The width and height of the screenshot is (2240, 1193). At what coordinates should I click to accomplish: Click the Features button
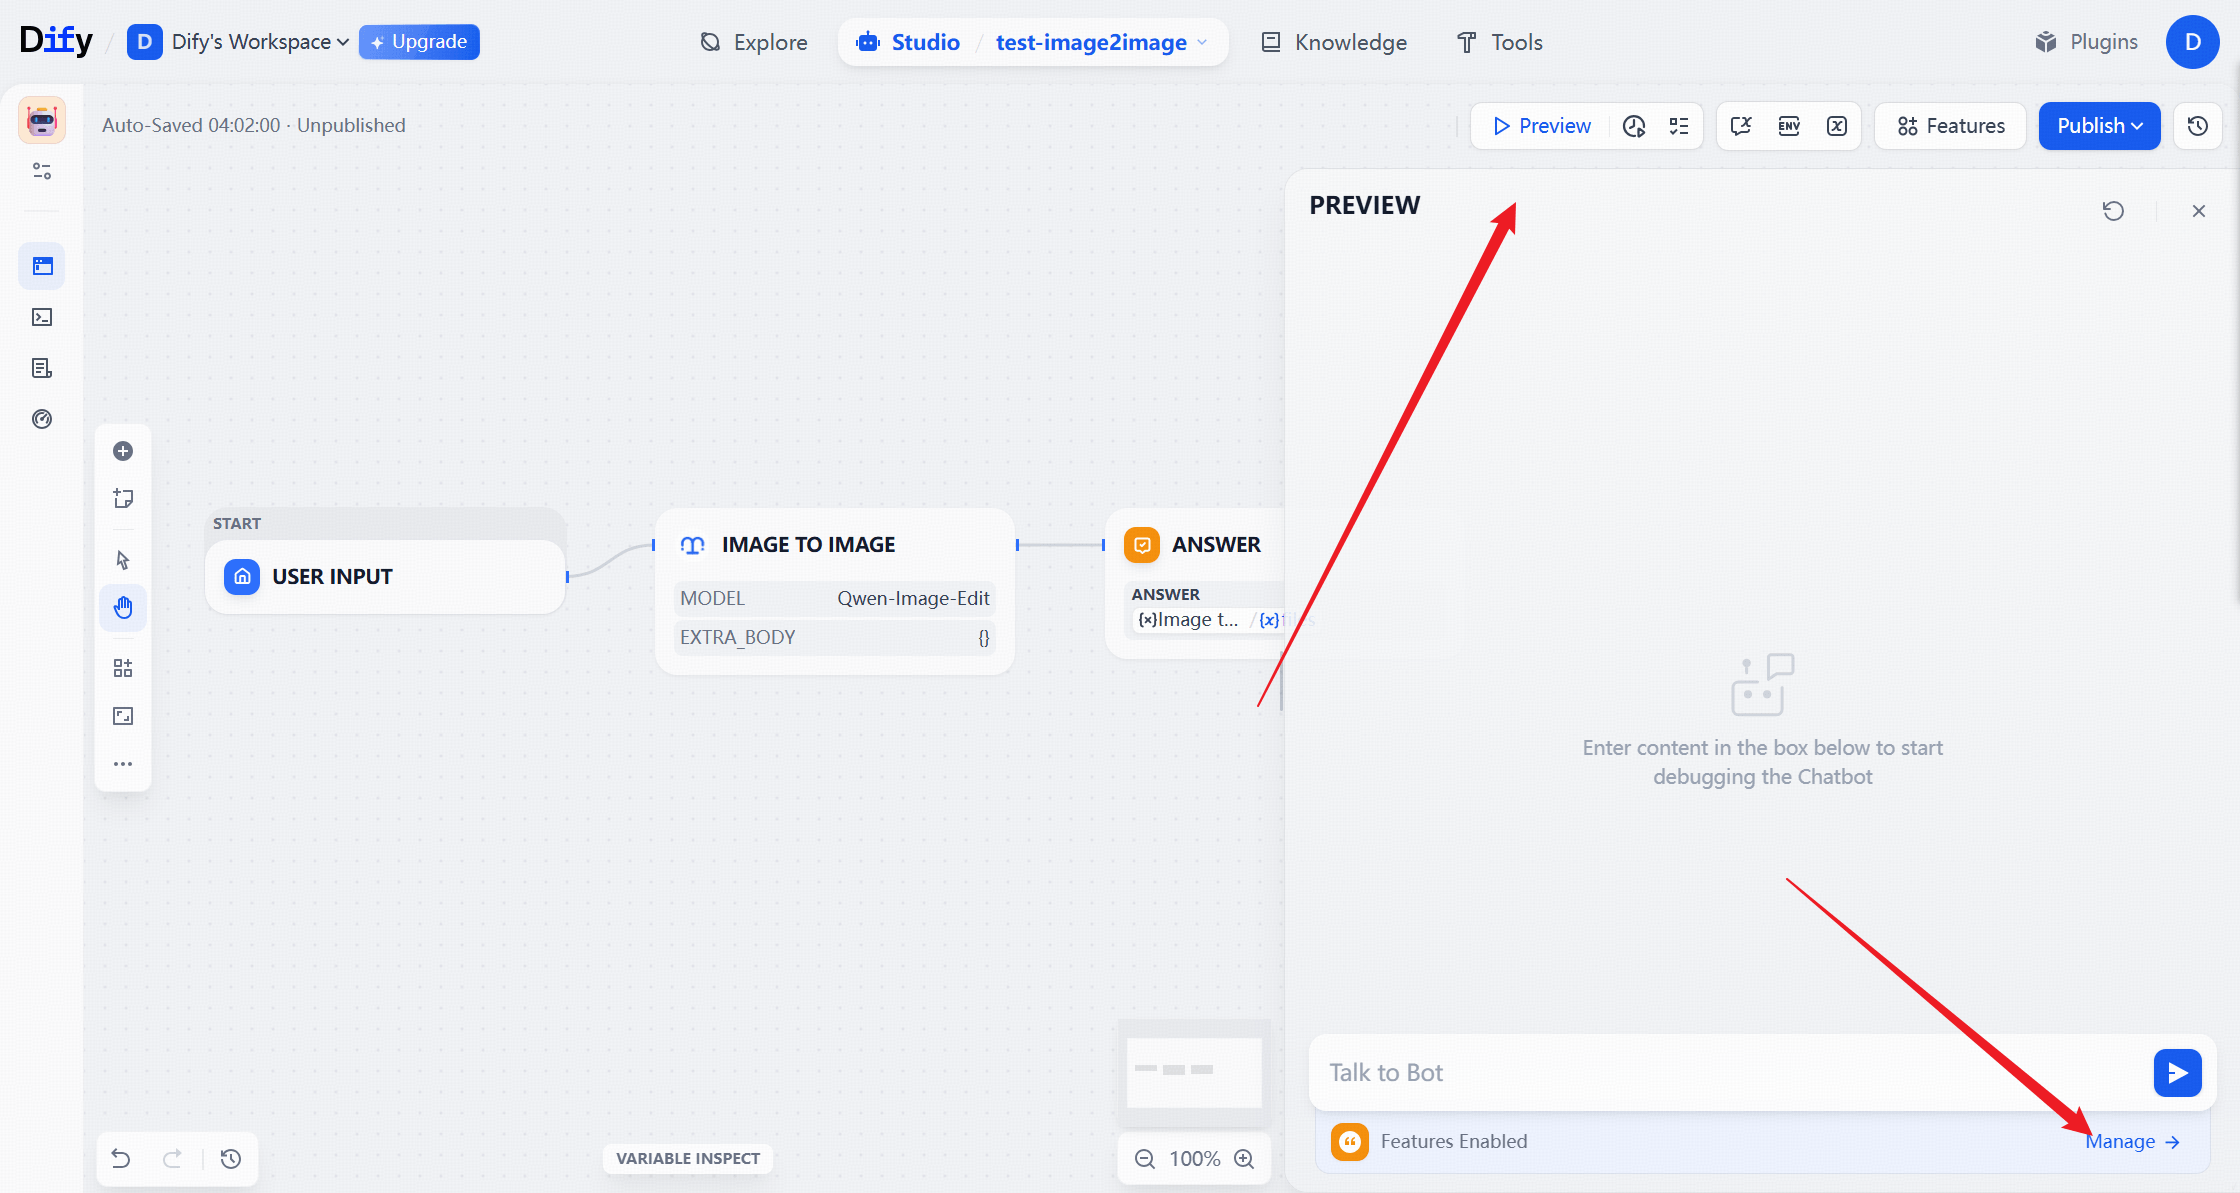coord(1950,126)
